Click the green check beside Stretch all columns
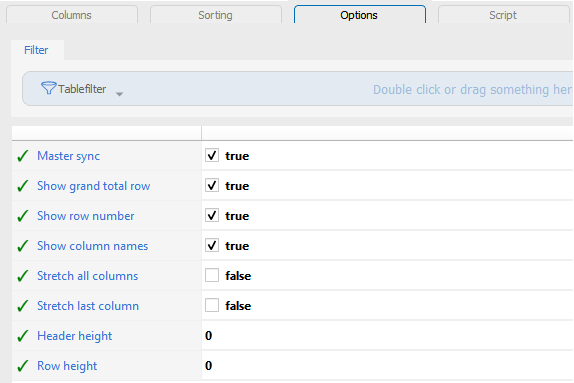The height and width of the screenshot is (383, 574). pyautogui.click(x=23, y=276)
